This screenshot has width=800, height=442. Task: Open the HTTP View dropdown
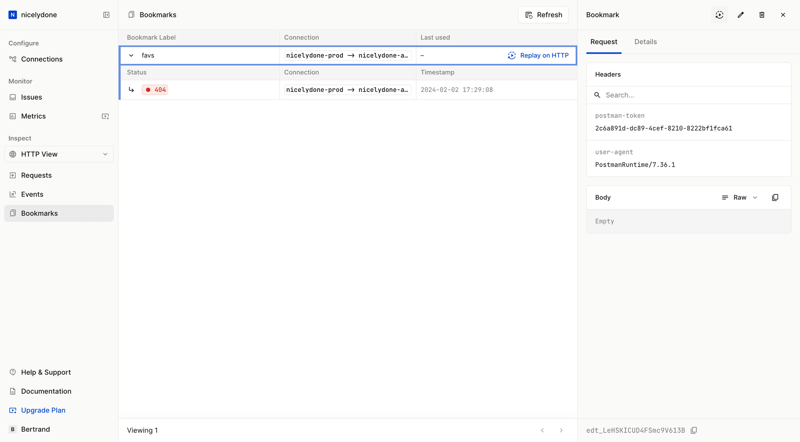[59, 154]
